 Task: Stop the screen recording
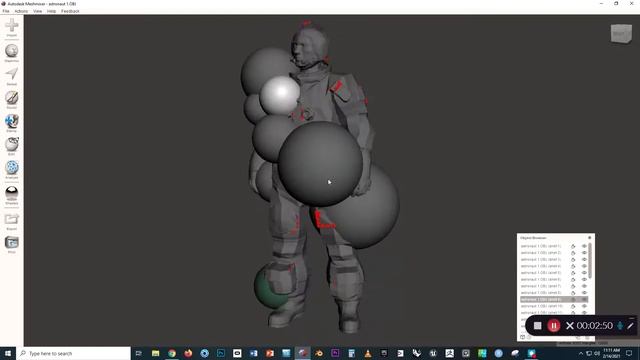[x=538, y=326]
